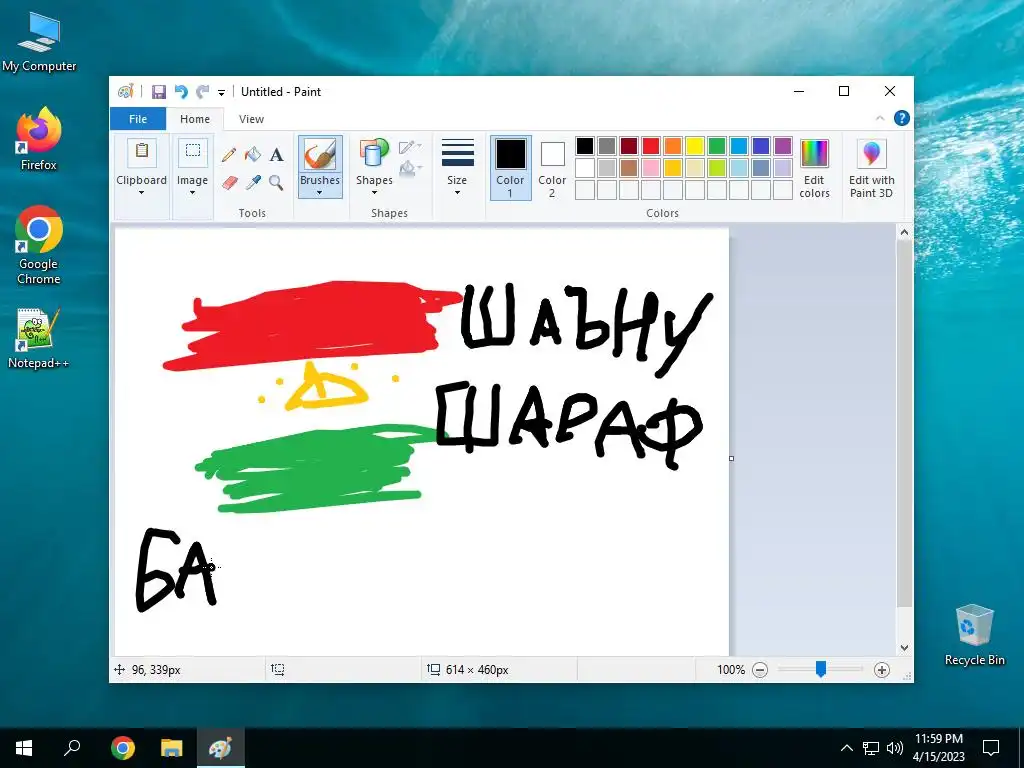Expand the Image dropdown arrow
Viewport: 1024px width, 768px height.
[x=192, y=193]
